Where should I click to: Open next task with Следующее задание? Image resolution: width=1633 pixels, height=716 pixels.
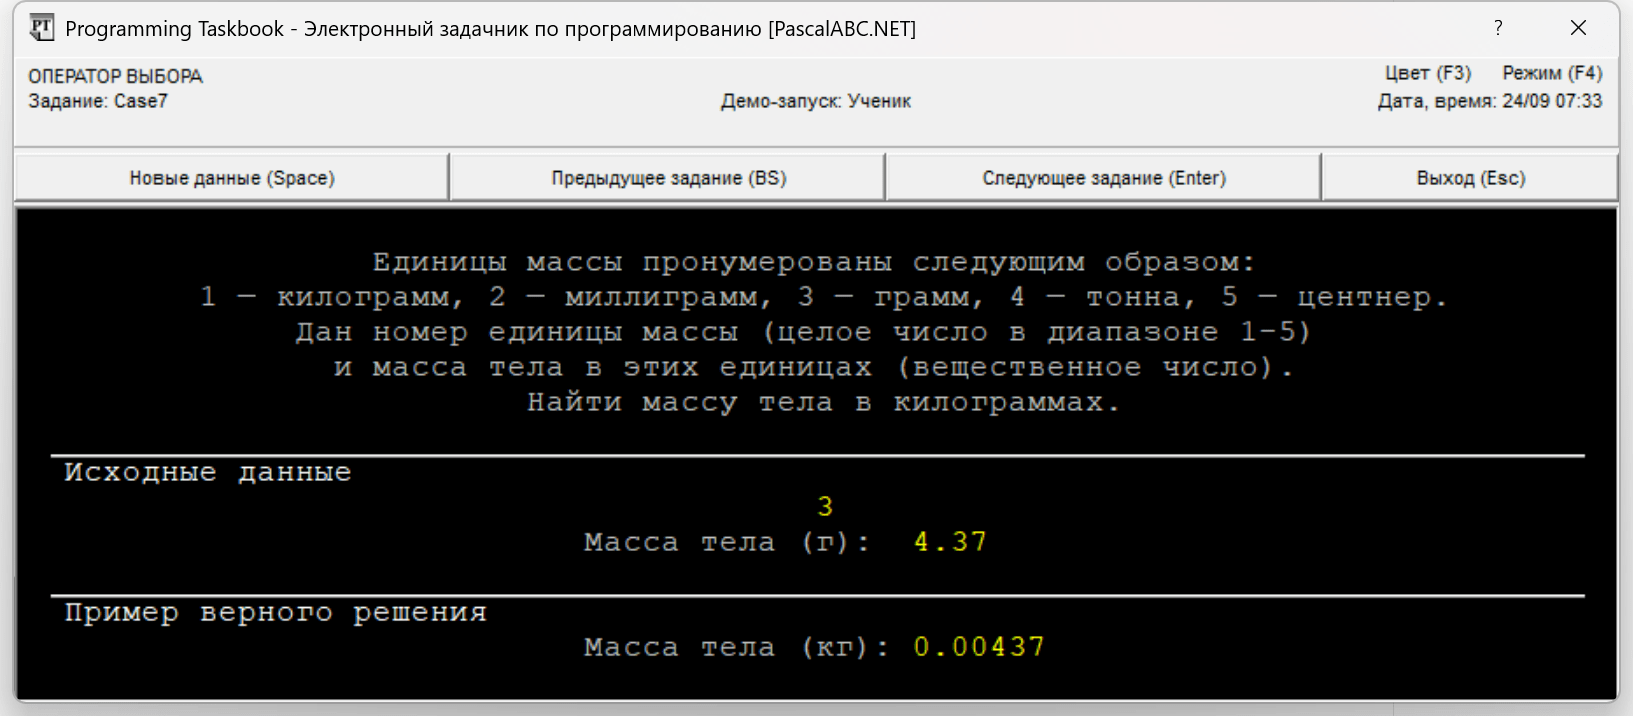point(1103,178)
